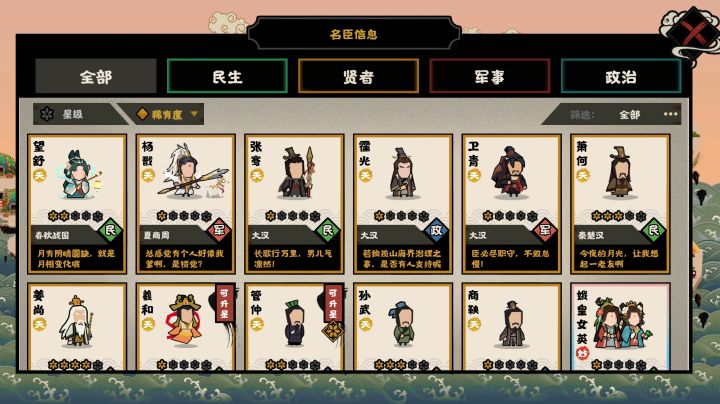The height and width of the screenshot is (404, 720).
Task: Expand the 稀有度 sort dropdown arrow
Action: tap(194, 114)
